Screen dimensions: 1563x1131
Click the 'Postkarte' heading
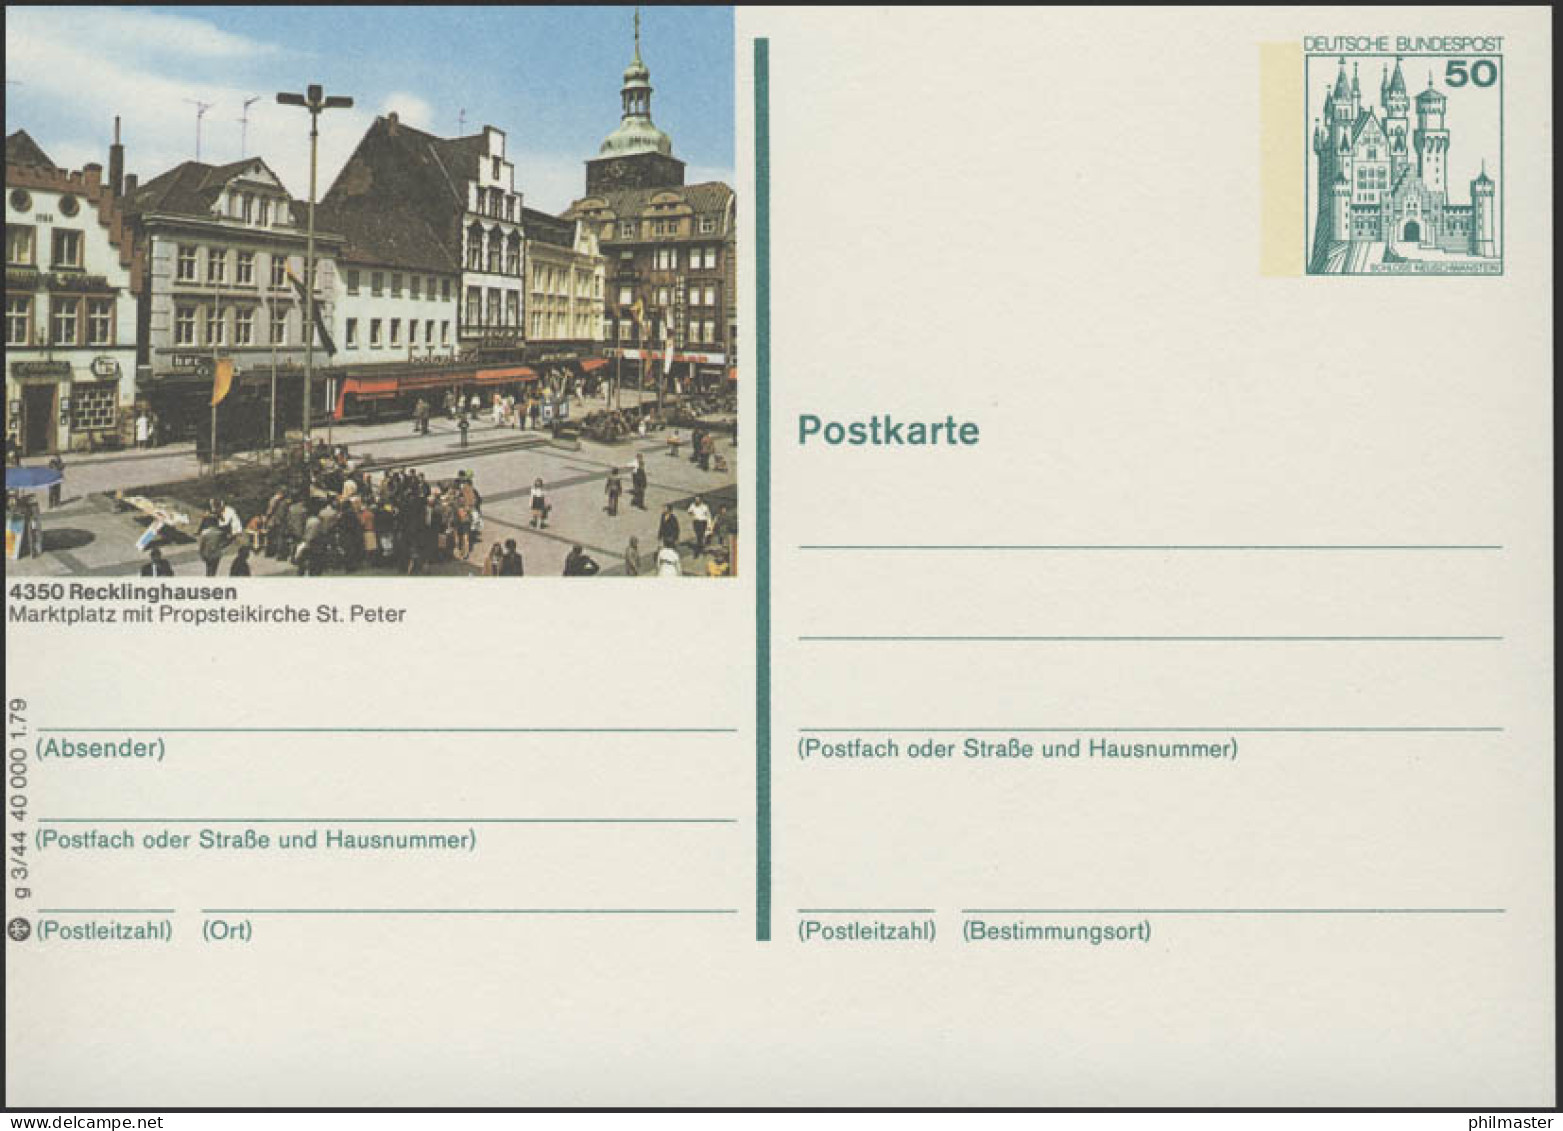[x=888, y=431]
